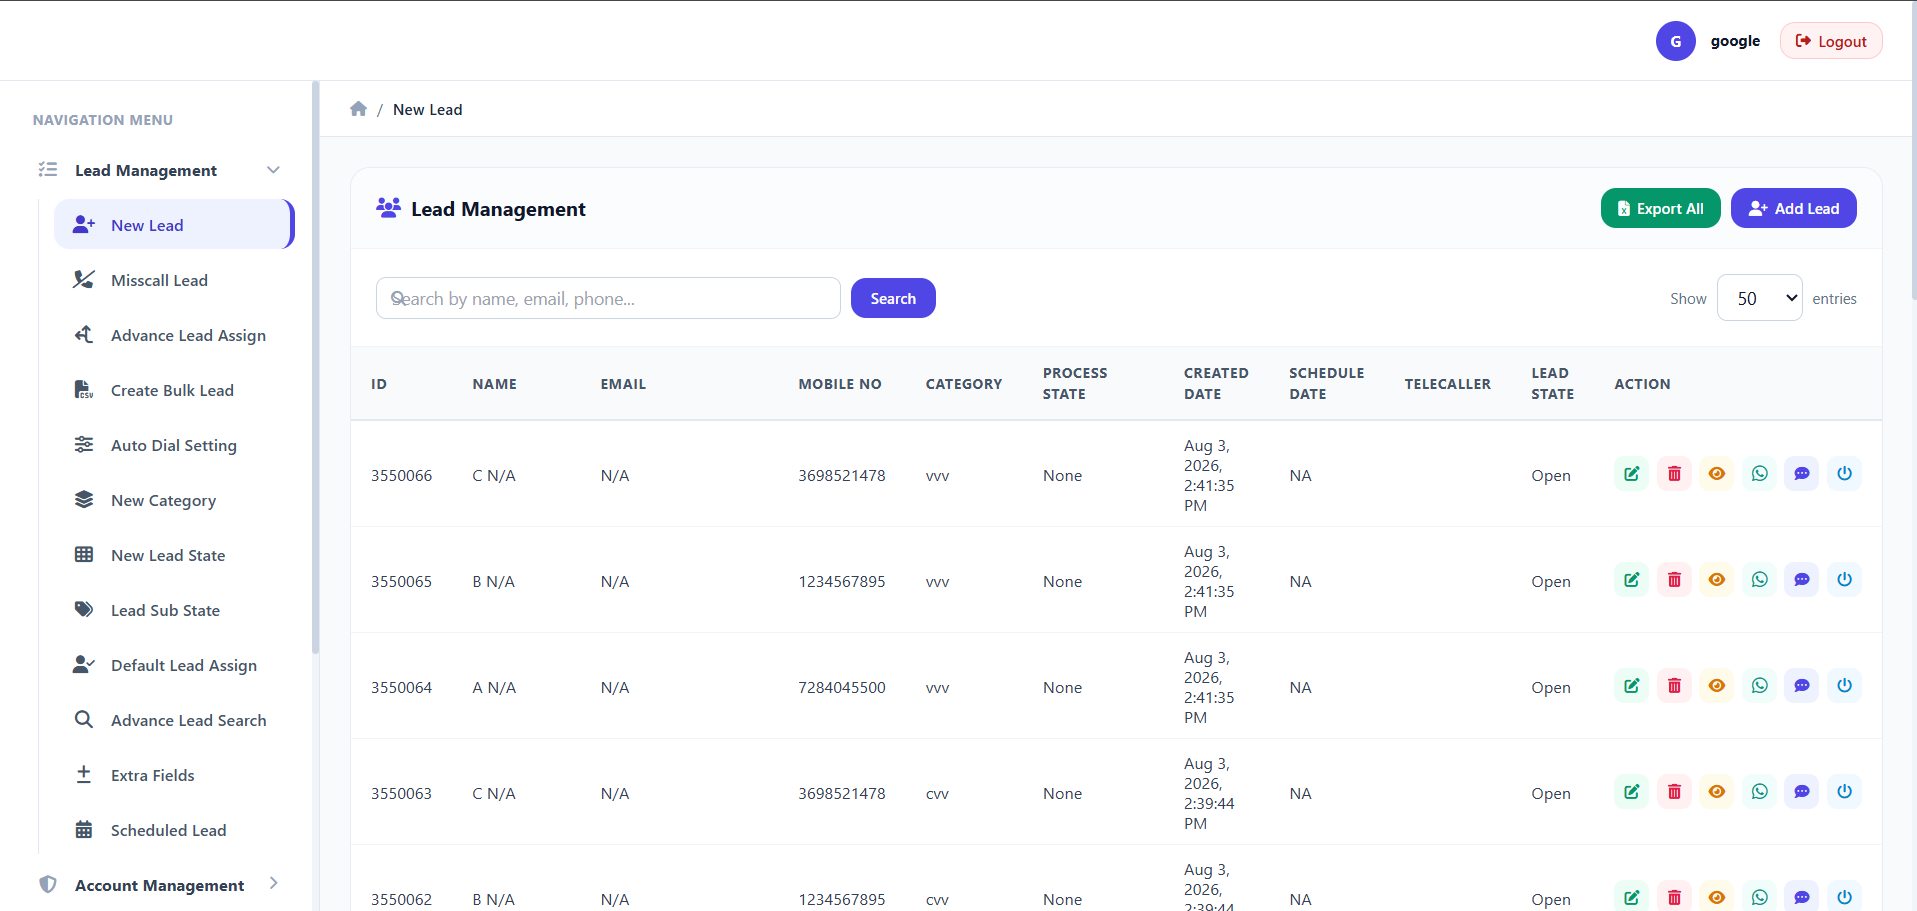Open WhatsApp for lead 3550066
Image resolution: width=1917 pixels, height=911 pixels.
pos(1760,474)
